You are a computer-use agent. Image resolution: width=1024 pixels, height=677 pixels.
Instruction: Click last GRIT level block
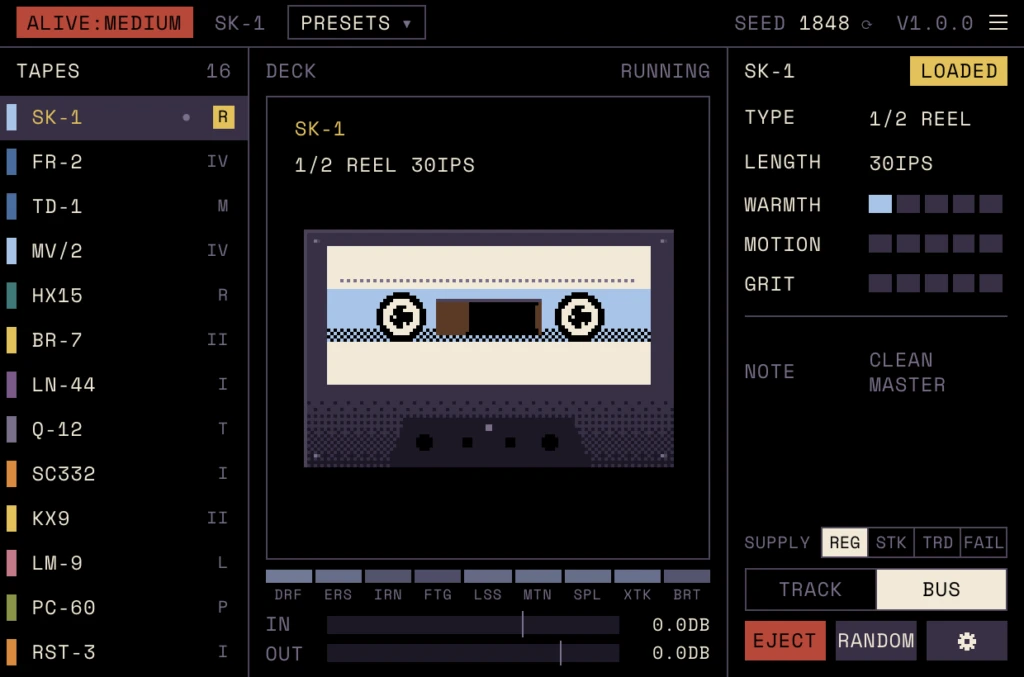(x=991, y=283)
